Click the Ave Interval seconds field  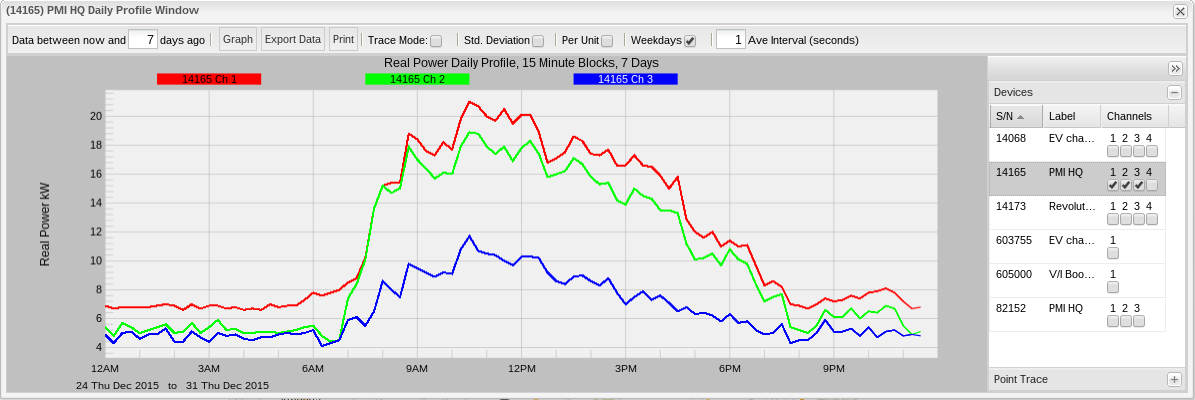[x=731, y=40]
